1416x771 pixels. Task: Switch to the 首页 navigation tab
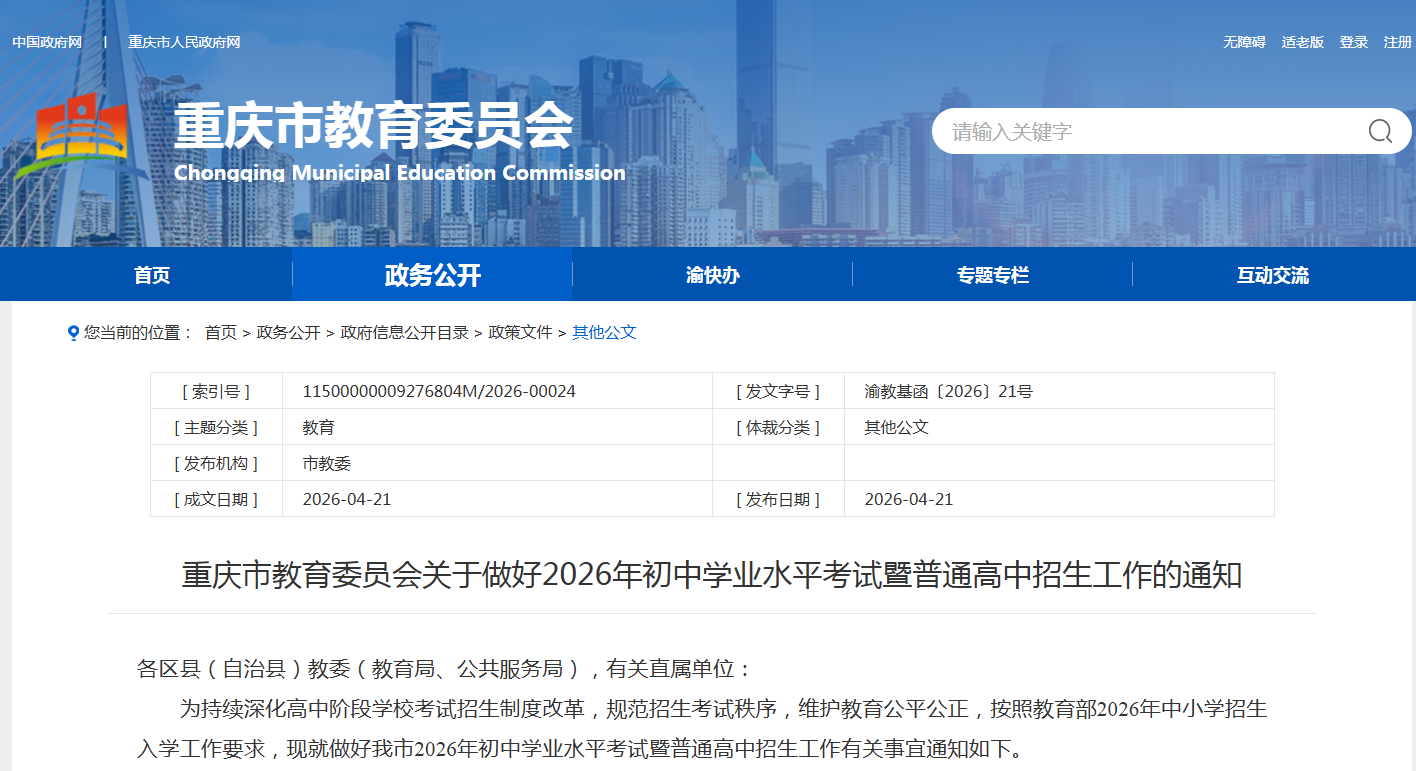point(150,274)
